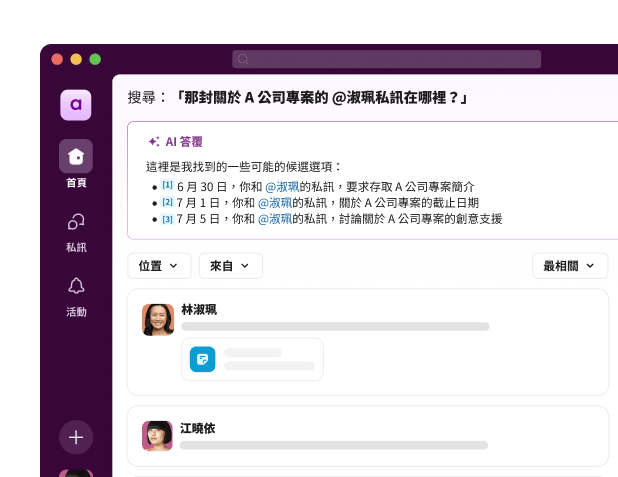
Task: Click the AI sparkle icon beside AI 答覆
Action: tap(154, 142)
